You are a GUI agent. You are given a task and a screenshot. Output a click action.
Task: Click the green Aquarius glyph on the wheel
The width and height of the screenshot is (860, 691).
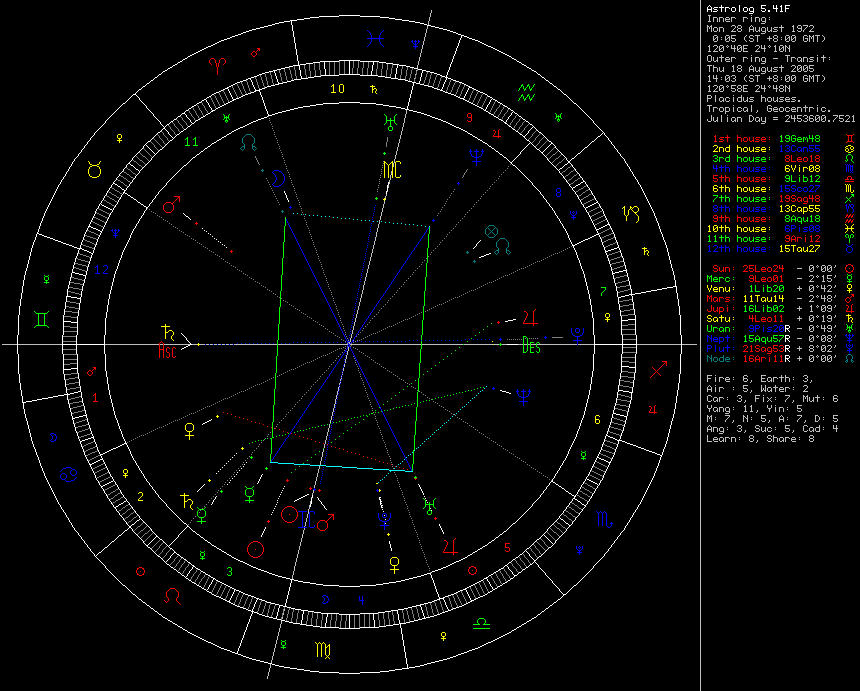528,94
